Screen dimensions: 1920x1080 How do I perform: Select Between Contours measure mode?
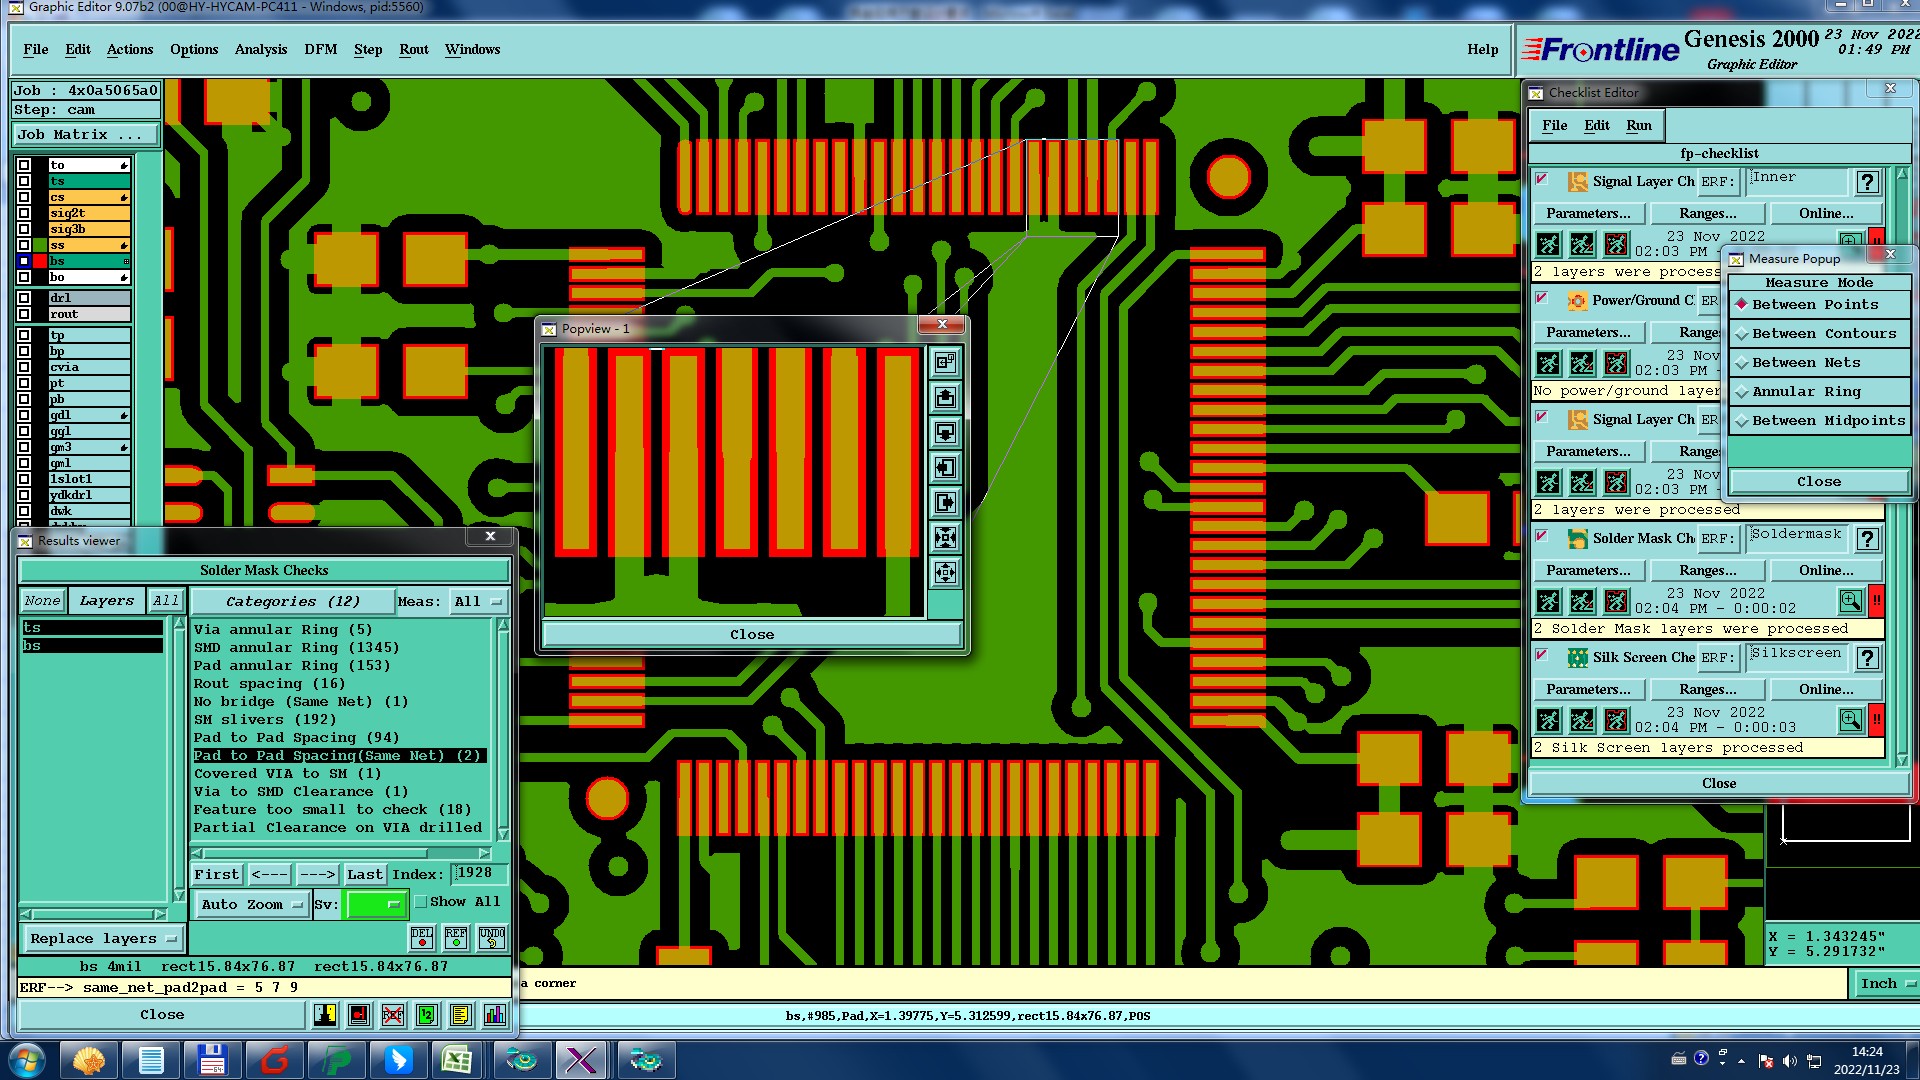coord(1823,334)
